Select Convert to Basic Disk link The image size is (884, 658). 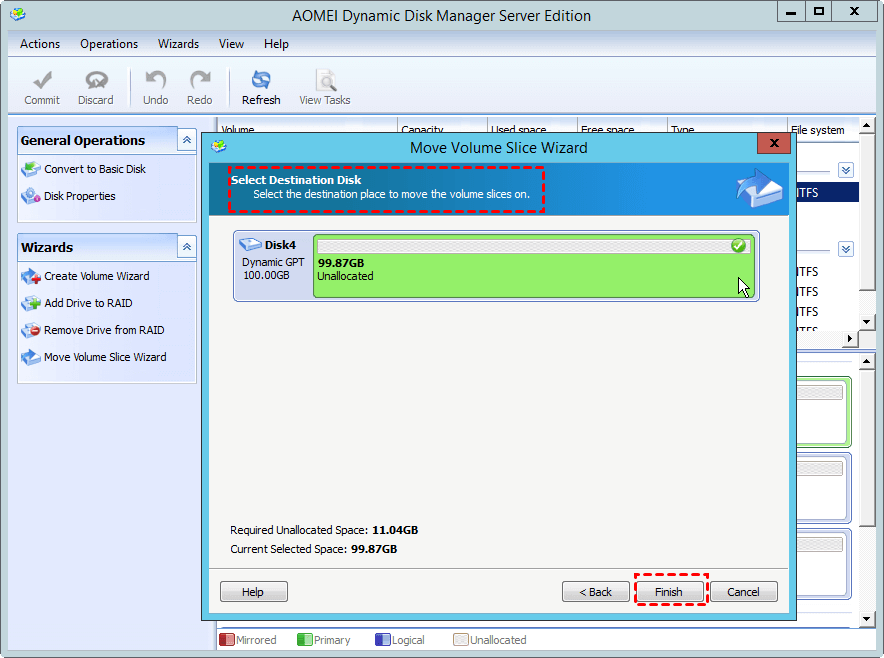95,169
